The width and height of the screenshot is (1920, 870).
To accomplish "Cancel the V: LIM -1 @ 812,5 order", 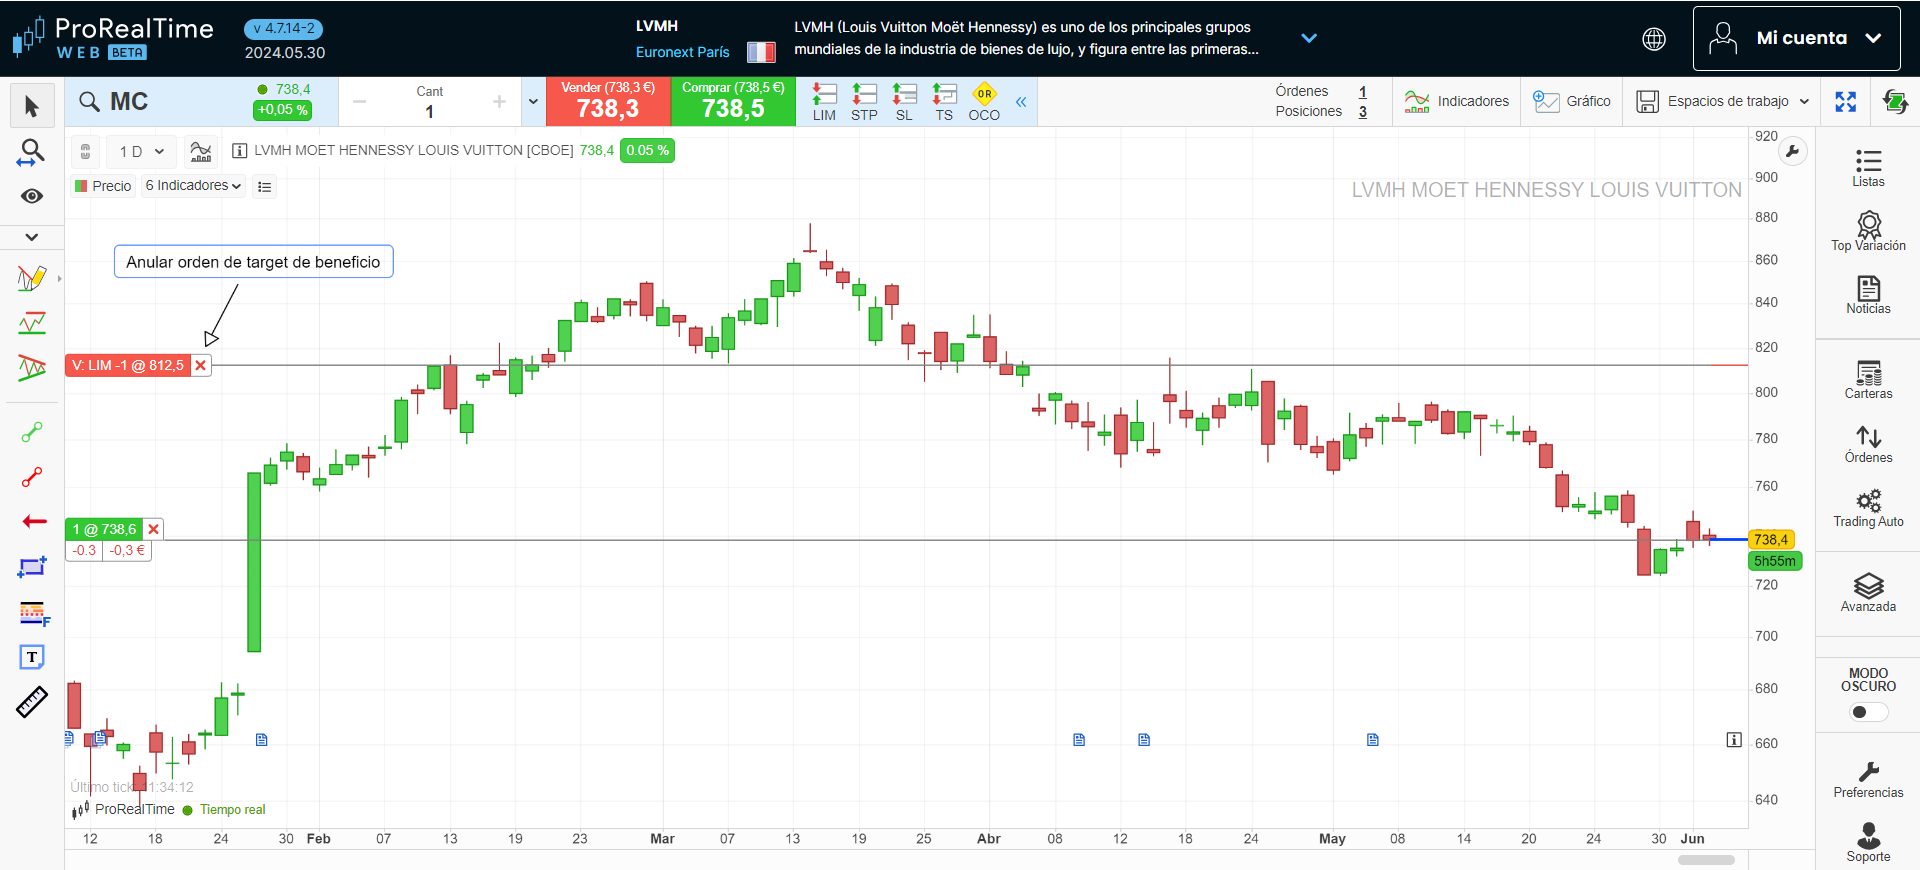I will (x=201, y=366).
